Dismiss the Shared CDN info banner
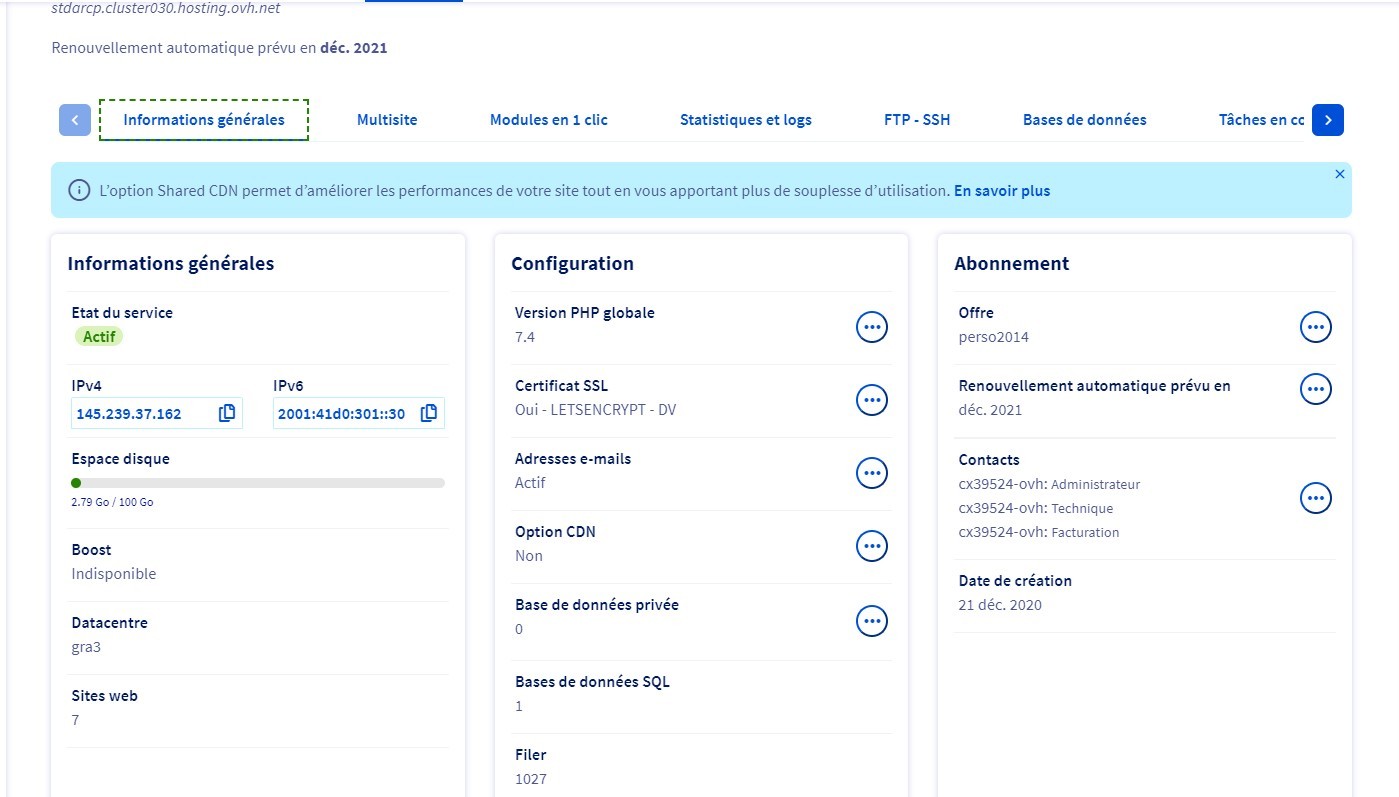This screenshot has width=1399, height=797. [x=1340, y=174]
